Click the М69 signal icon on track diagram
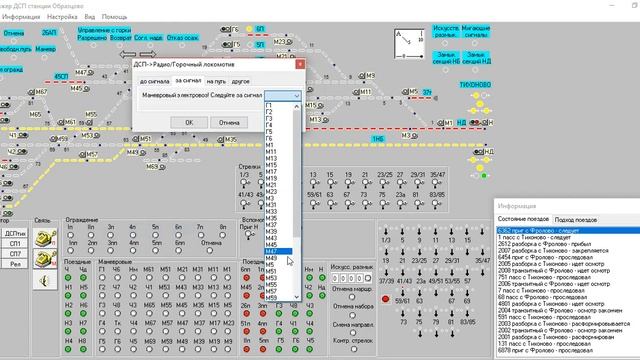This screenshot has width=640, height=360. [x=162, y=167]
